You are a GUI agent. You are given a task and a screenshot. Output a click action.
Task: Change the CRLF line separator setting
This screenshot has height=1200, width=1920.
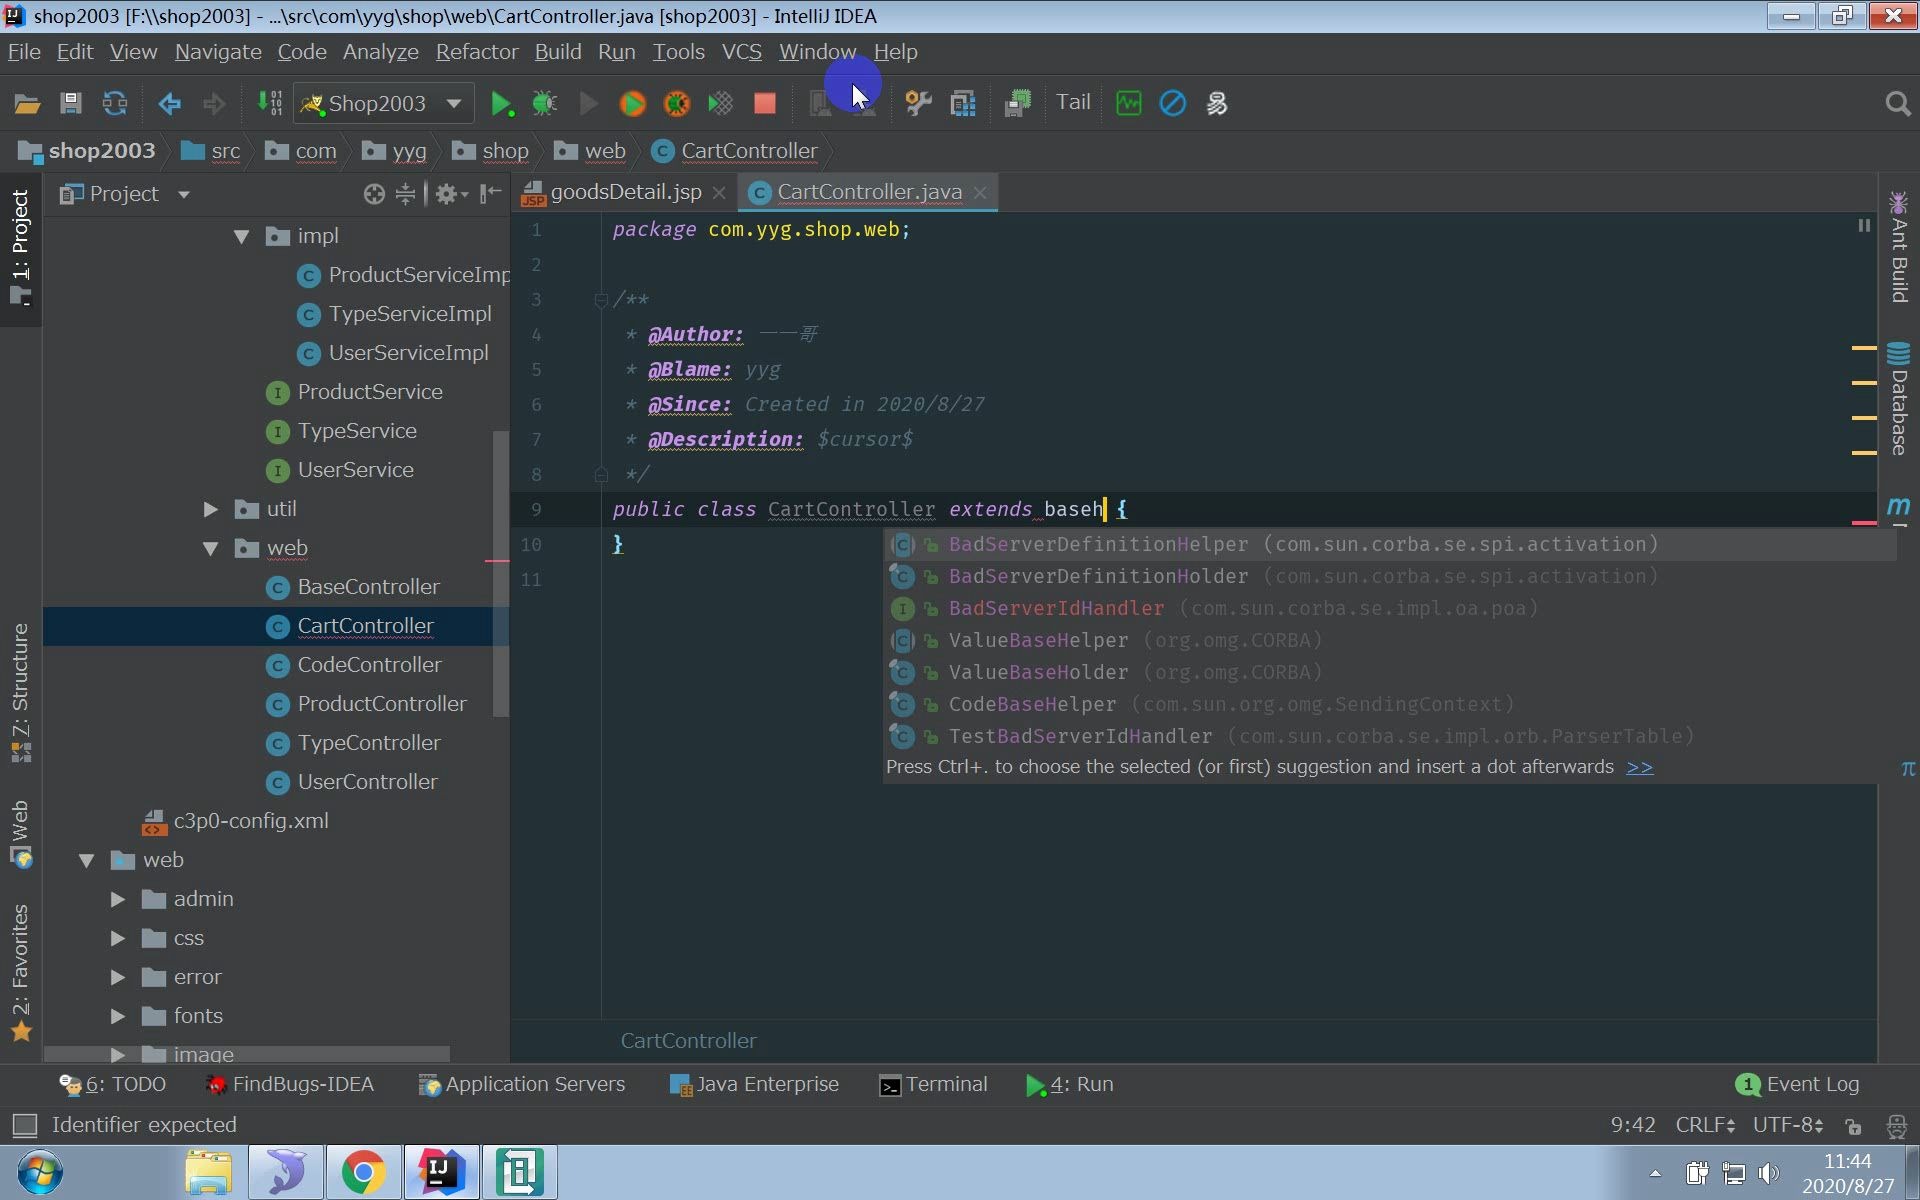(1705, 1125)
